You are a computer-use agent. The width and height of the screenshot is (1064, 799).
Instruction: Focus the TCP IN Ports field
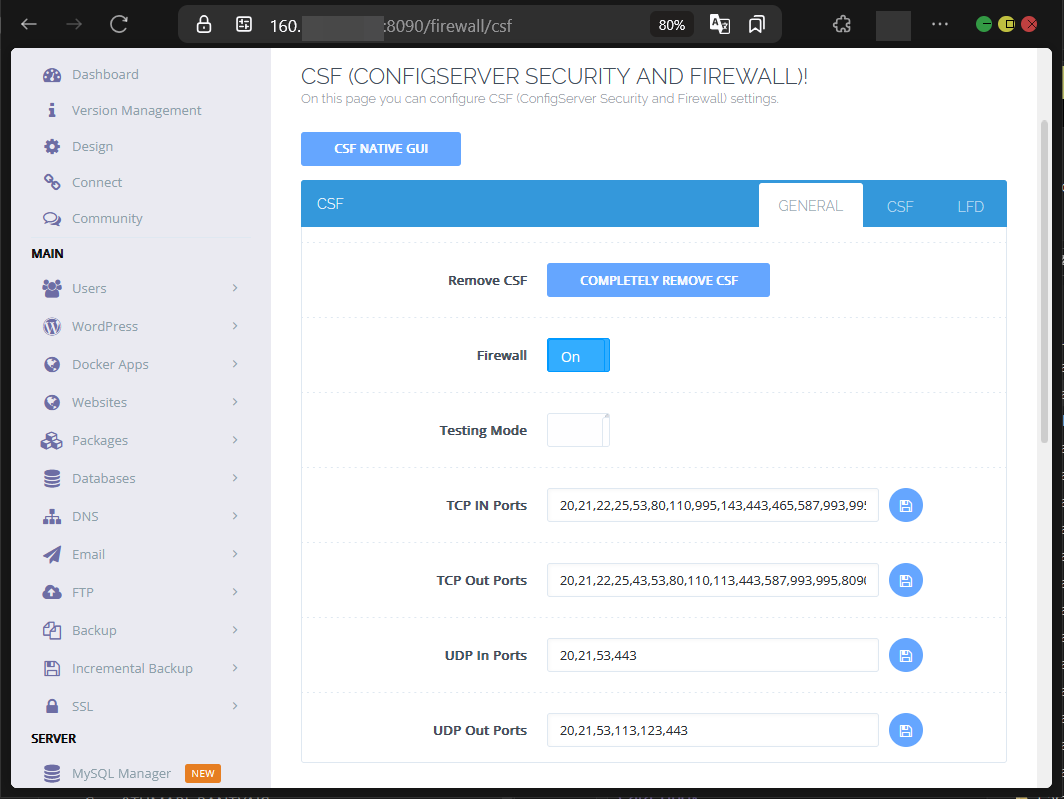(x=712, y=505)
